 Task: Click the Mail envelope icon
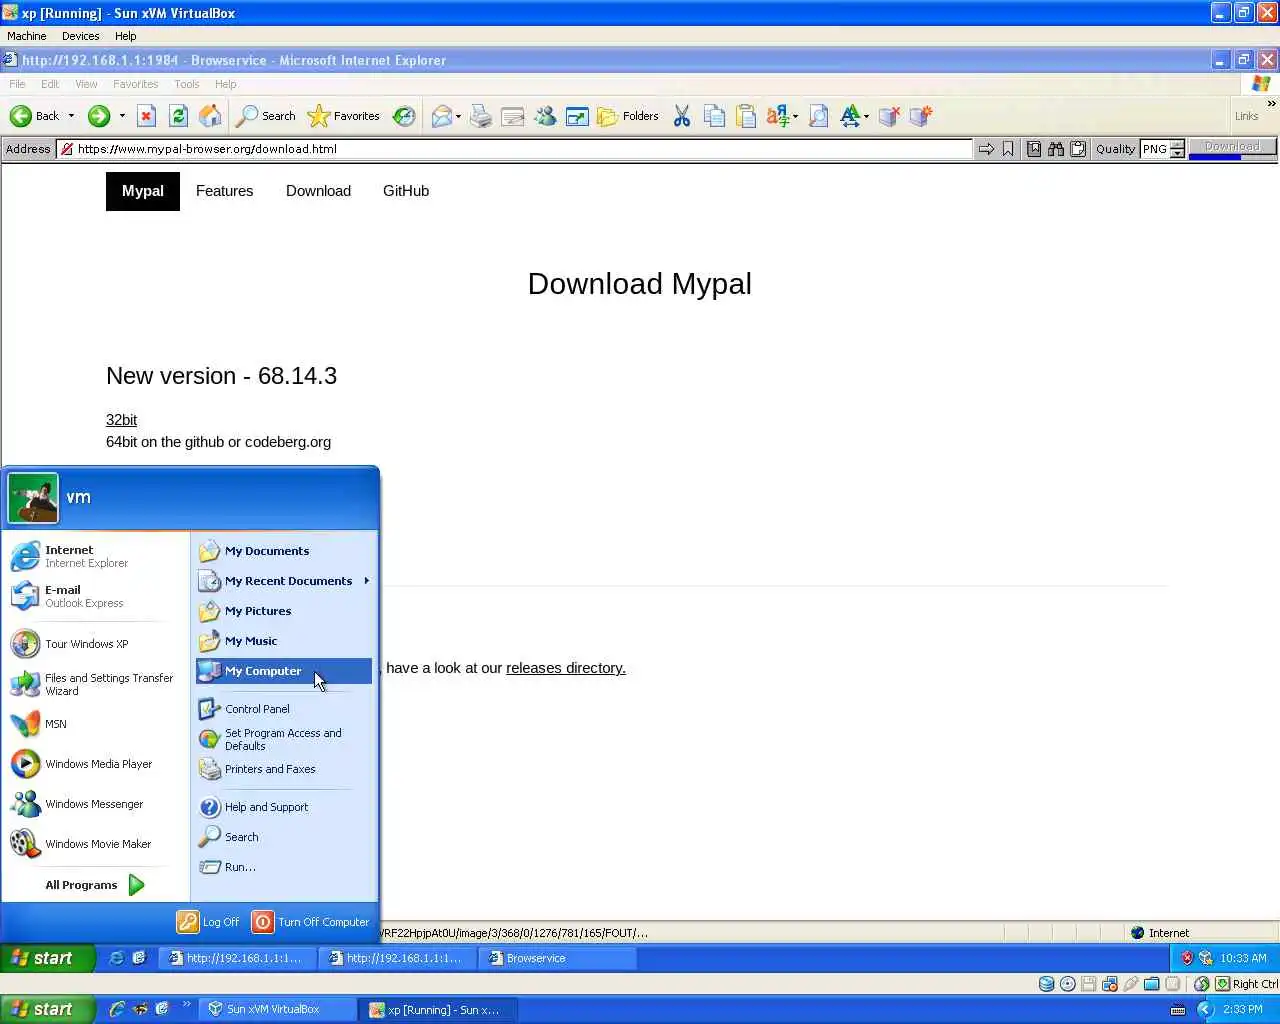pos(441,116)
